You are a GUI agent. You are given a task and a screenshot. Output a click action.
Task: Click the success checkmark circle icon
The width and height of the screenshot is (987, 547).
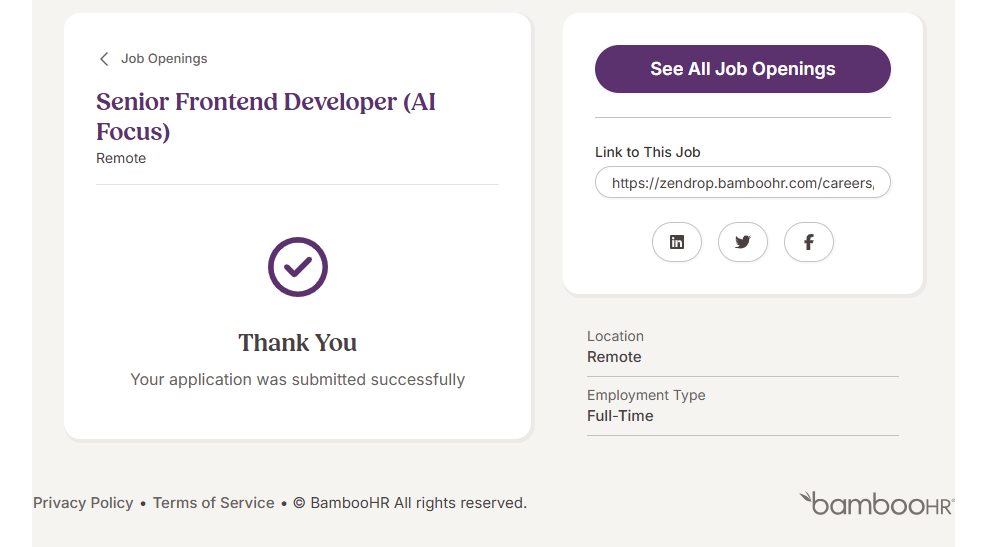point(298,267)
